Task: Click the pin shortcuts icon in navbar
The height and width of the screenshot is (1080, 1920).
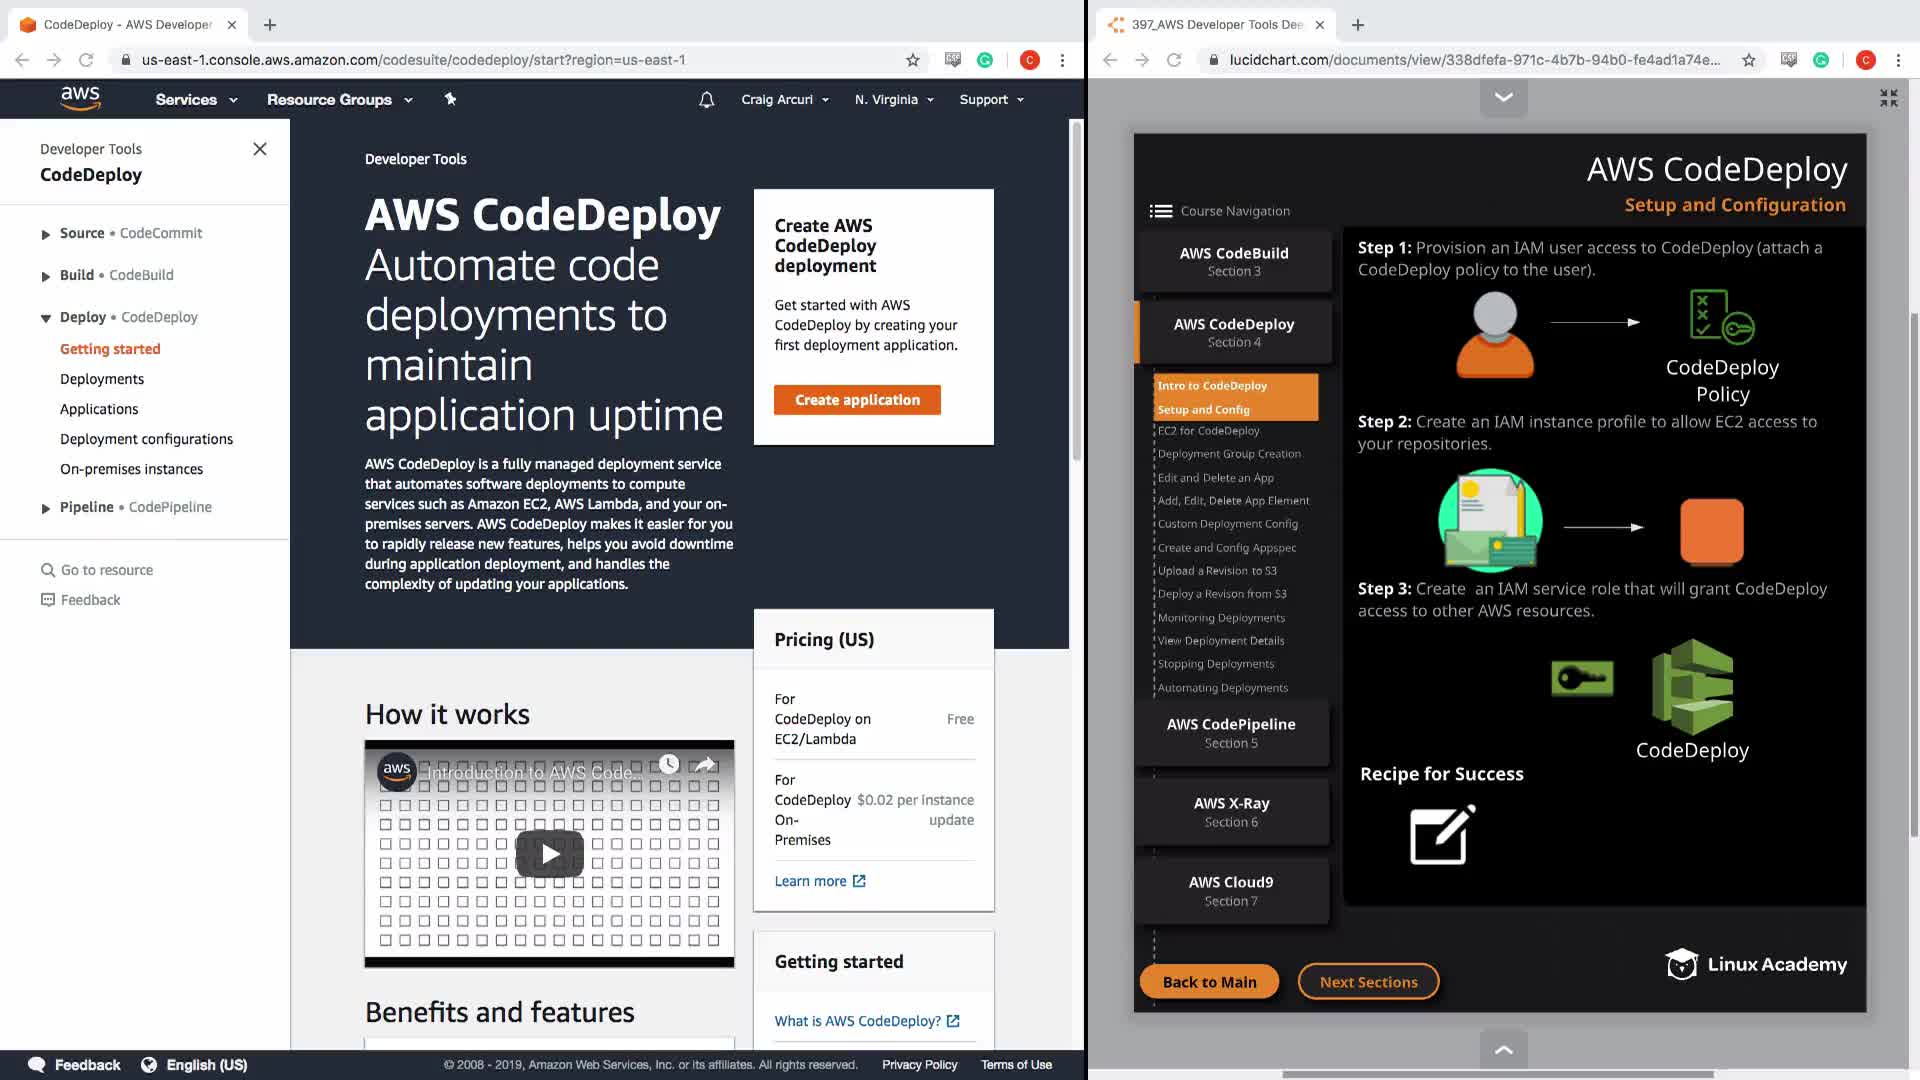Action: 450,99
